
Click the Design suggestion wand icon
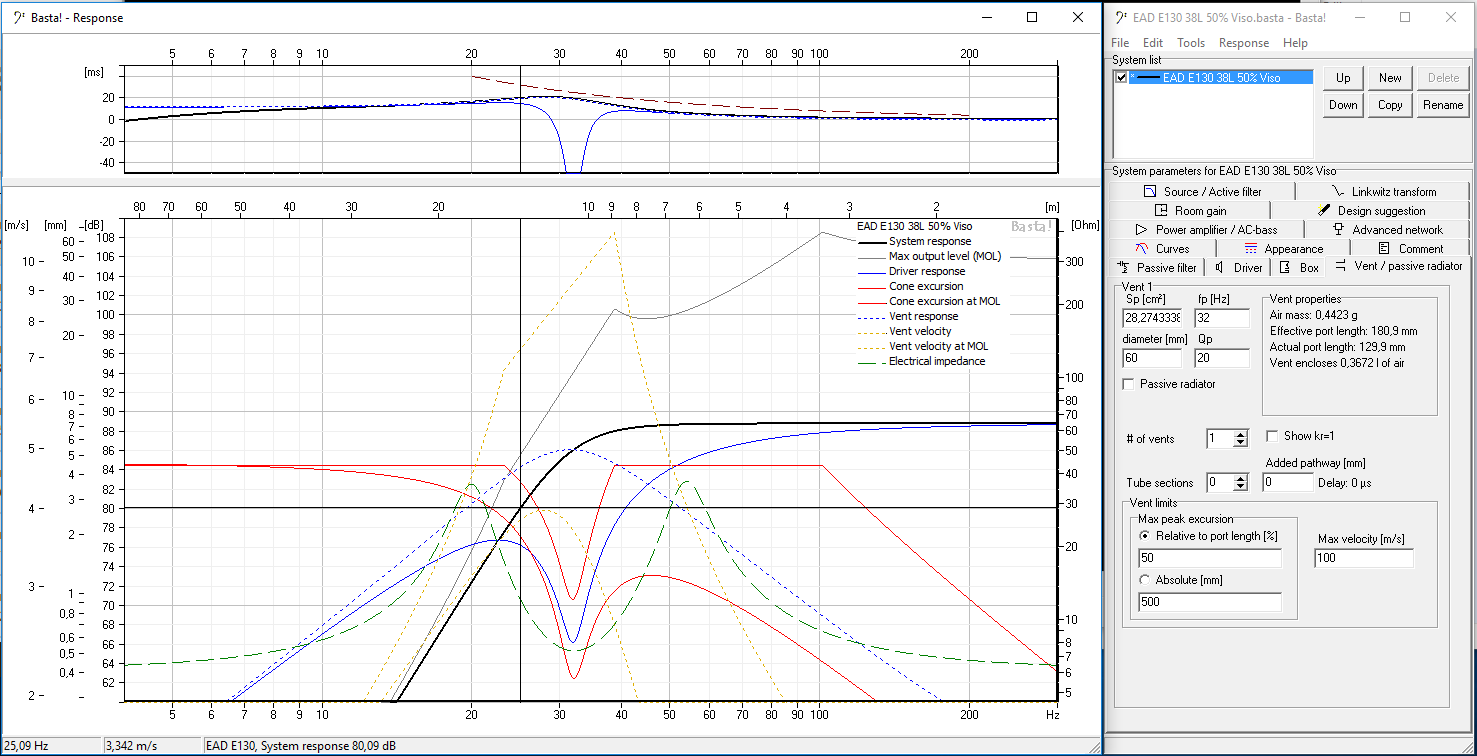click(1324, 210)
